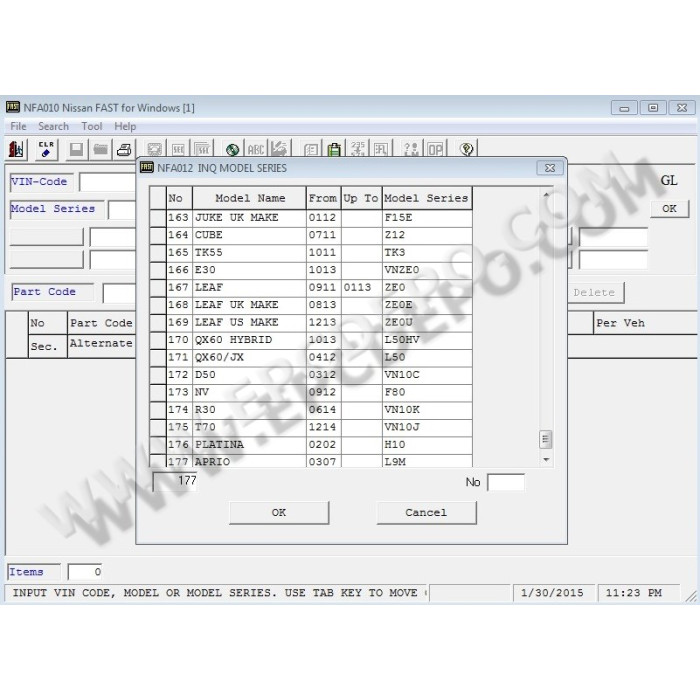The image size is (700, 700).
Task: Close the NFA012 INQ MODEL SERIES dialog
Action: point(550,168)
